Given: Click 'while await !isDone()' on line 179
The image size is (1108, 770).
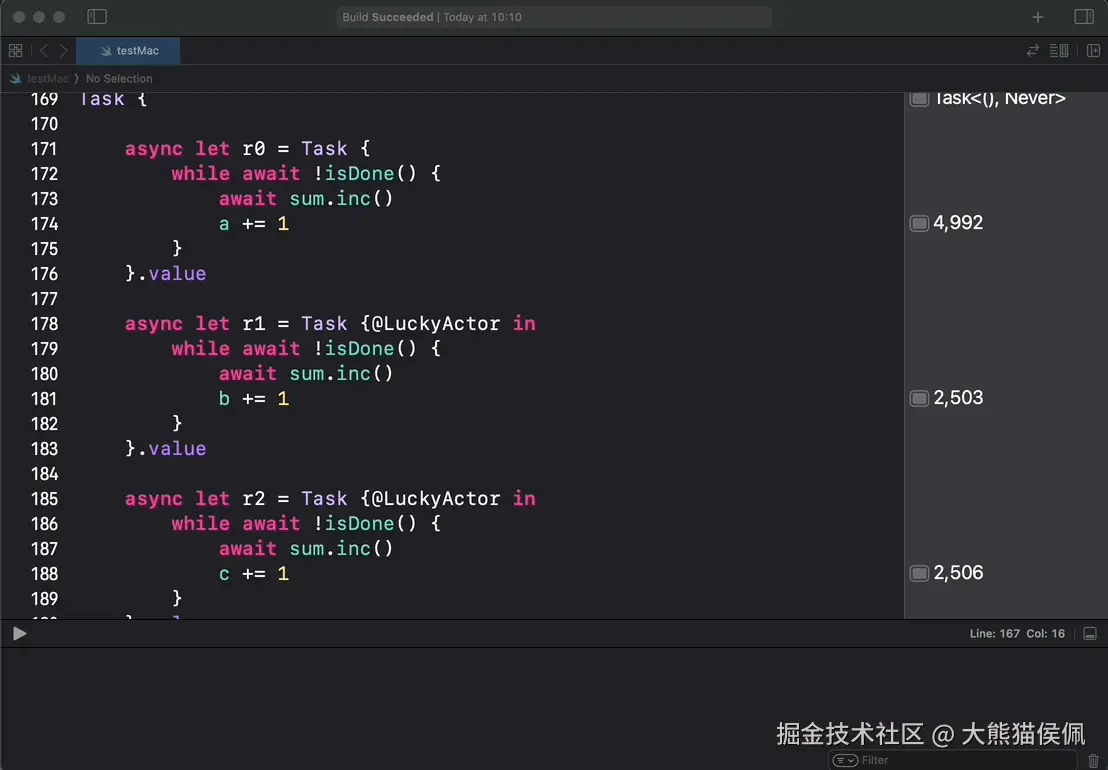Looking at the screenshot, I should pyautogui.click(x=294, y=349).
